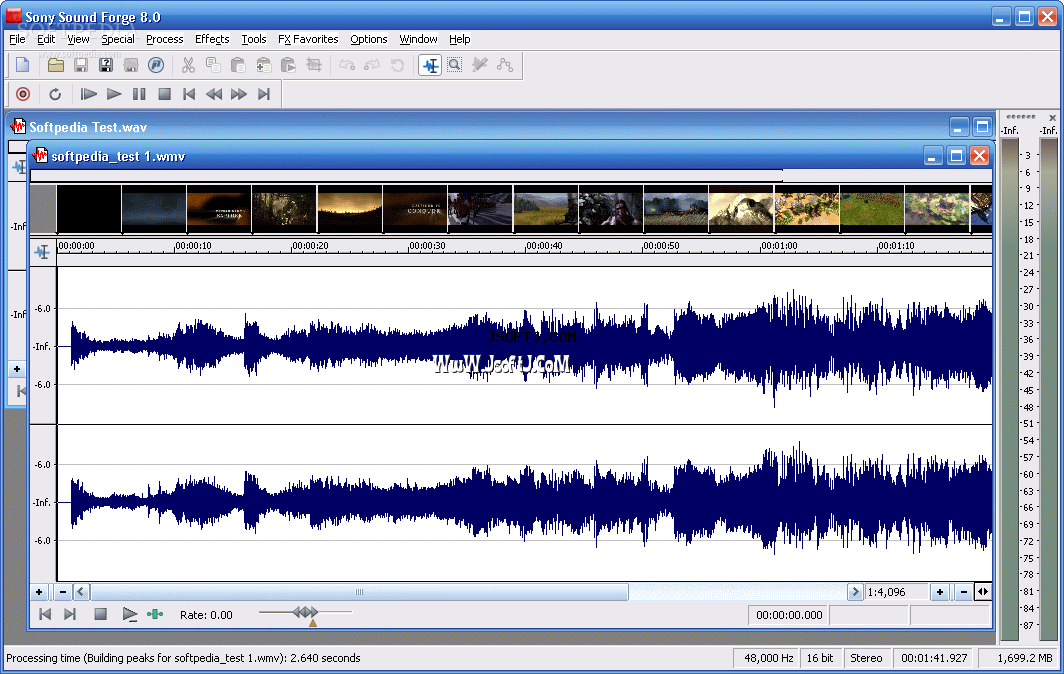Viewport: 1064px width, 674px height.
Task: Click the Undo icon
Action: tap(347, 65)
